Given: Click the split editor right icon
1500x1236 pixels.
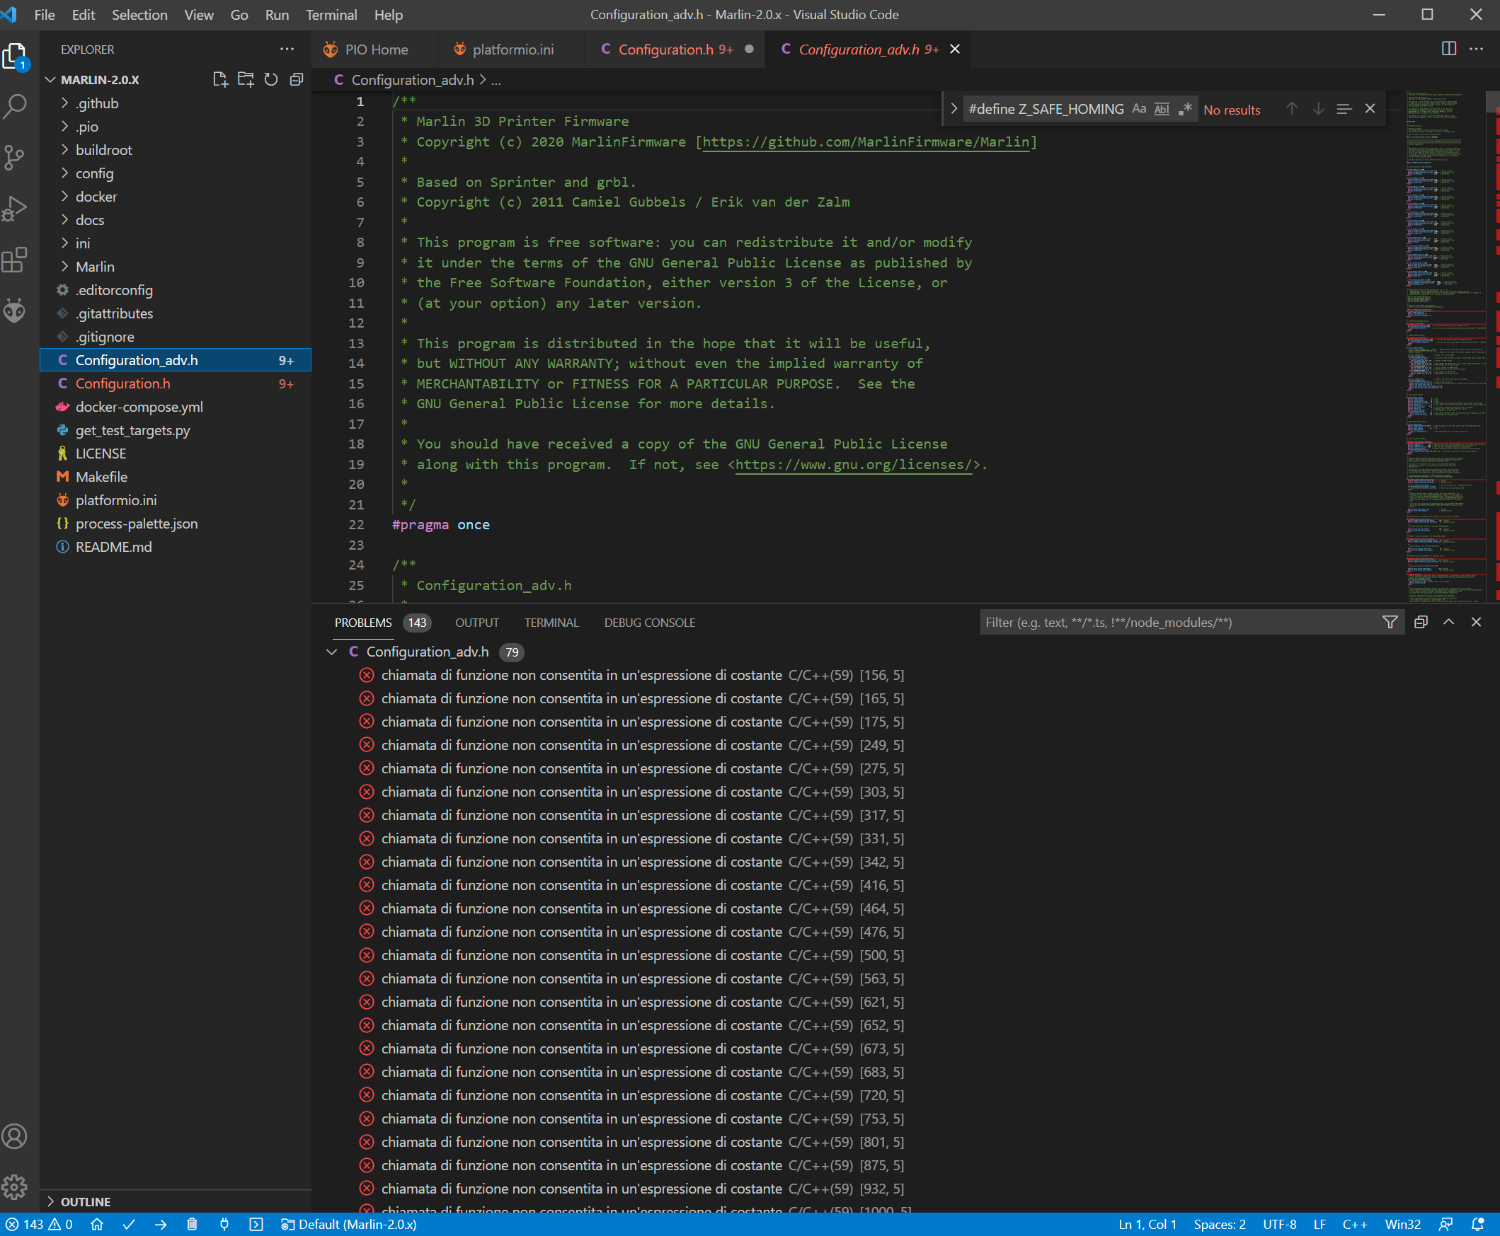Looking at the screenshot, I should [1448, 49].
